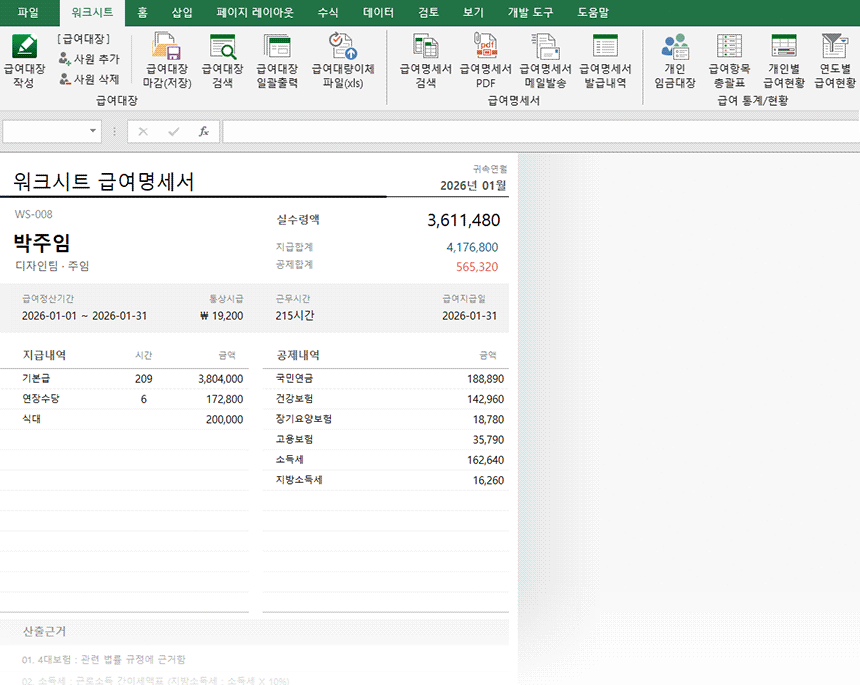Open 개인 임금대장 report
Screen dimensions: 860x685
pyautogui.click(x=675, y=60)
